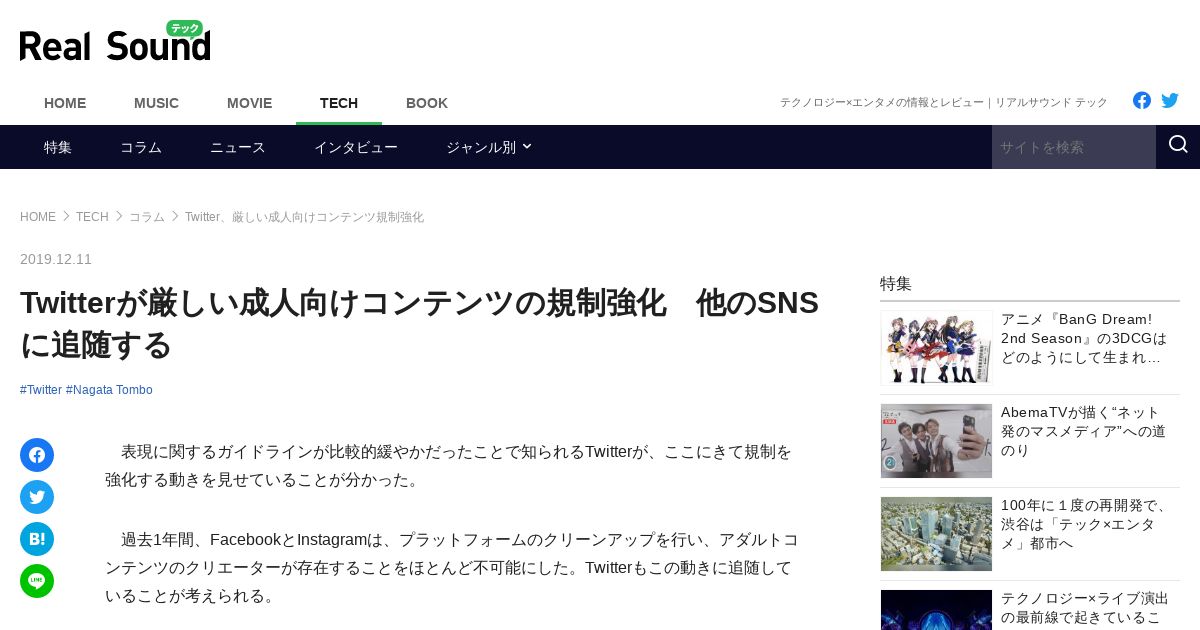1200x630 pixels.
Task: Click the BanG Dream! feature thumbnail
Action: click(936, 348)
